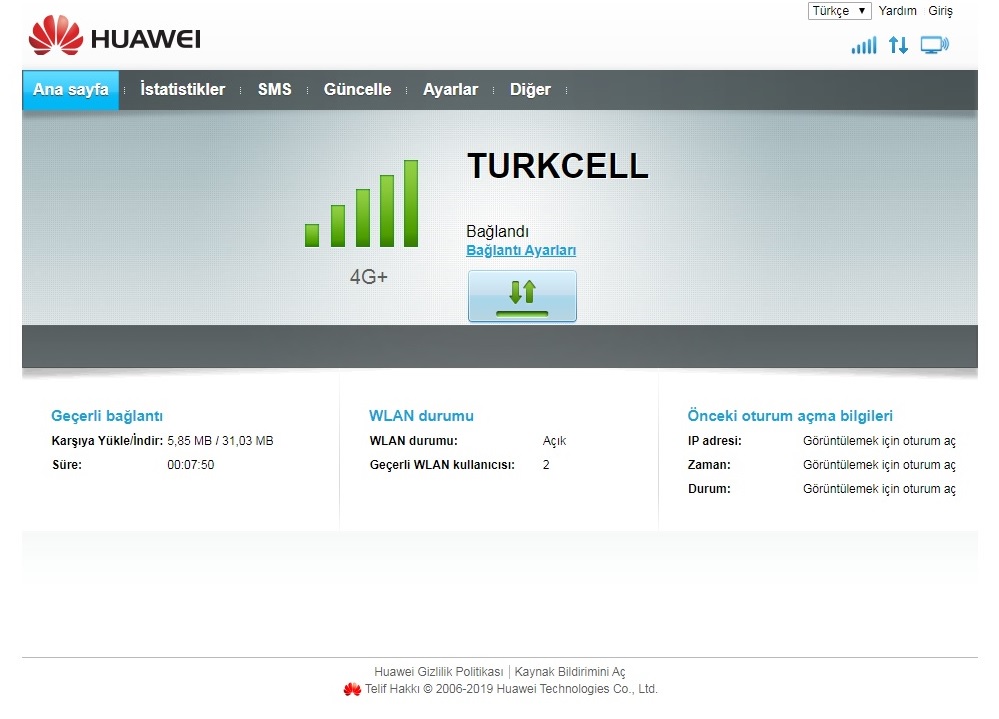The image size is (999, 719).
Task: Click the Giriş login link
Action: click(x=940, y=11)
